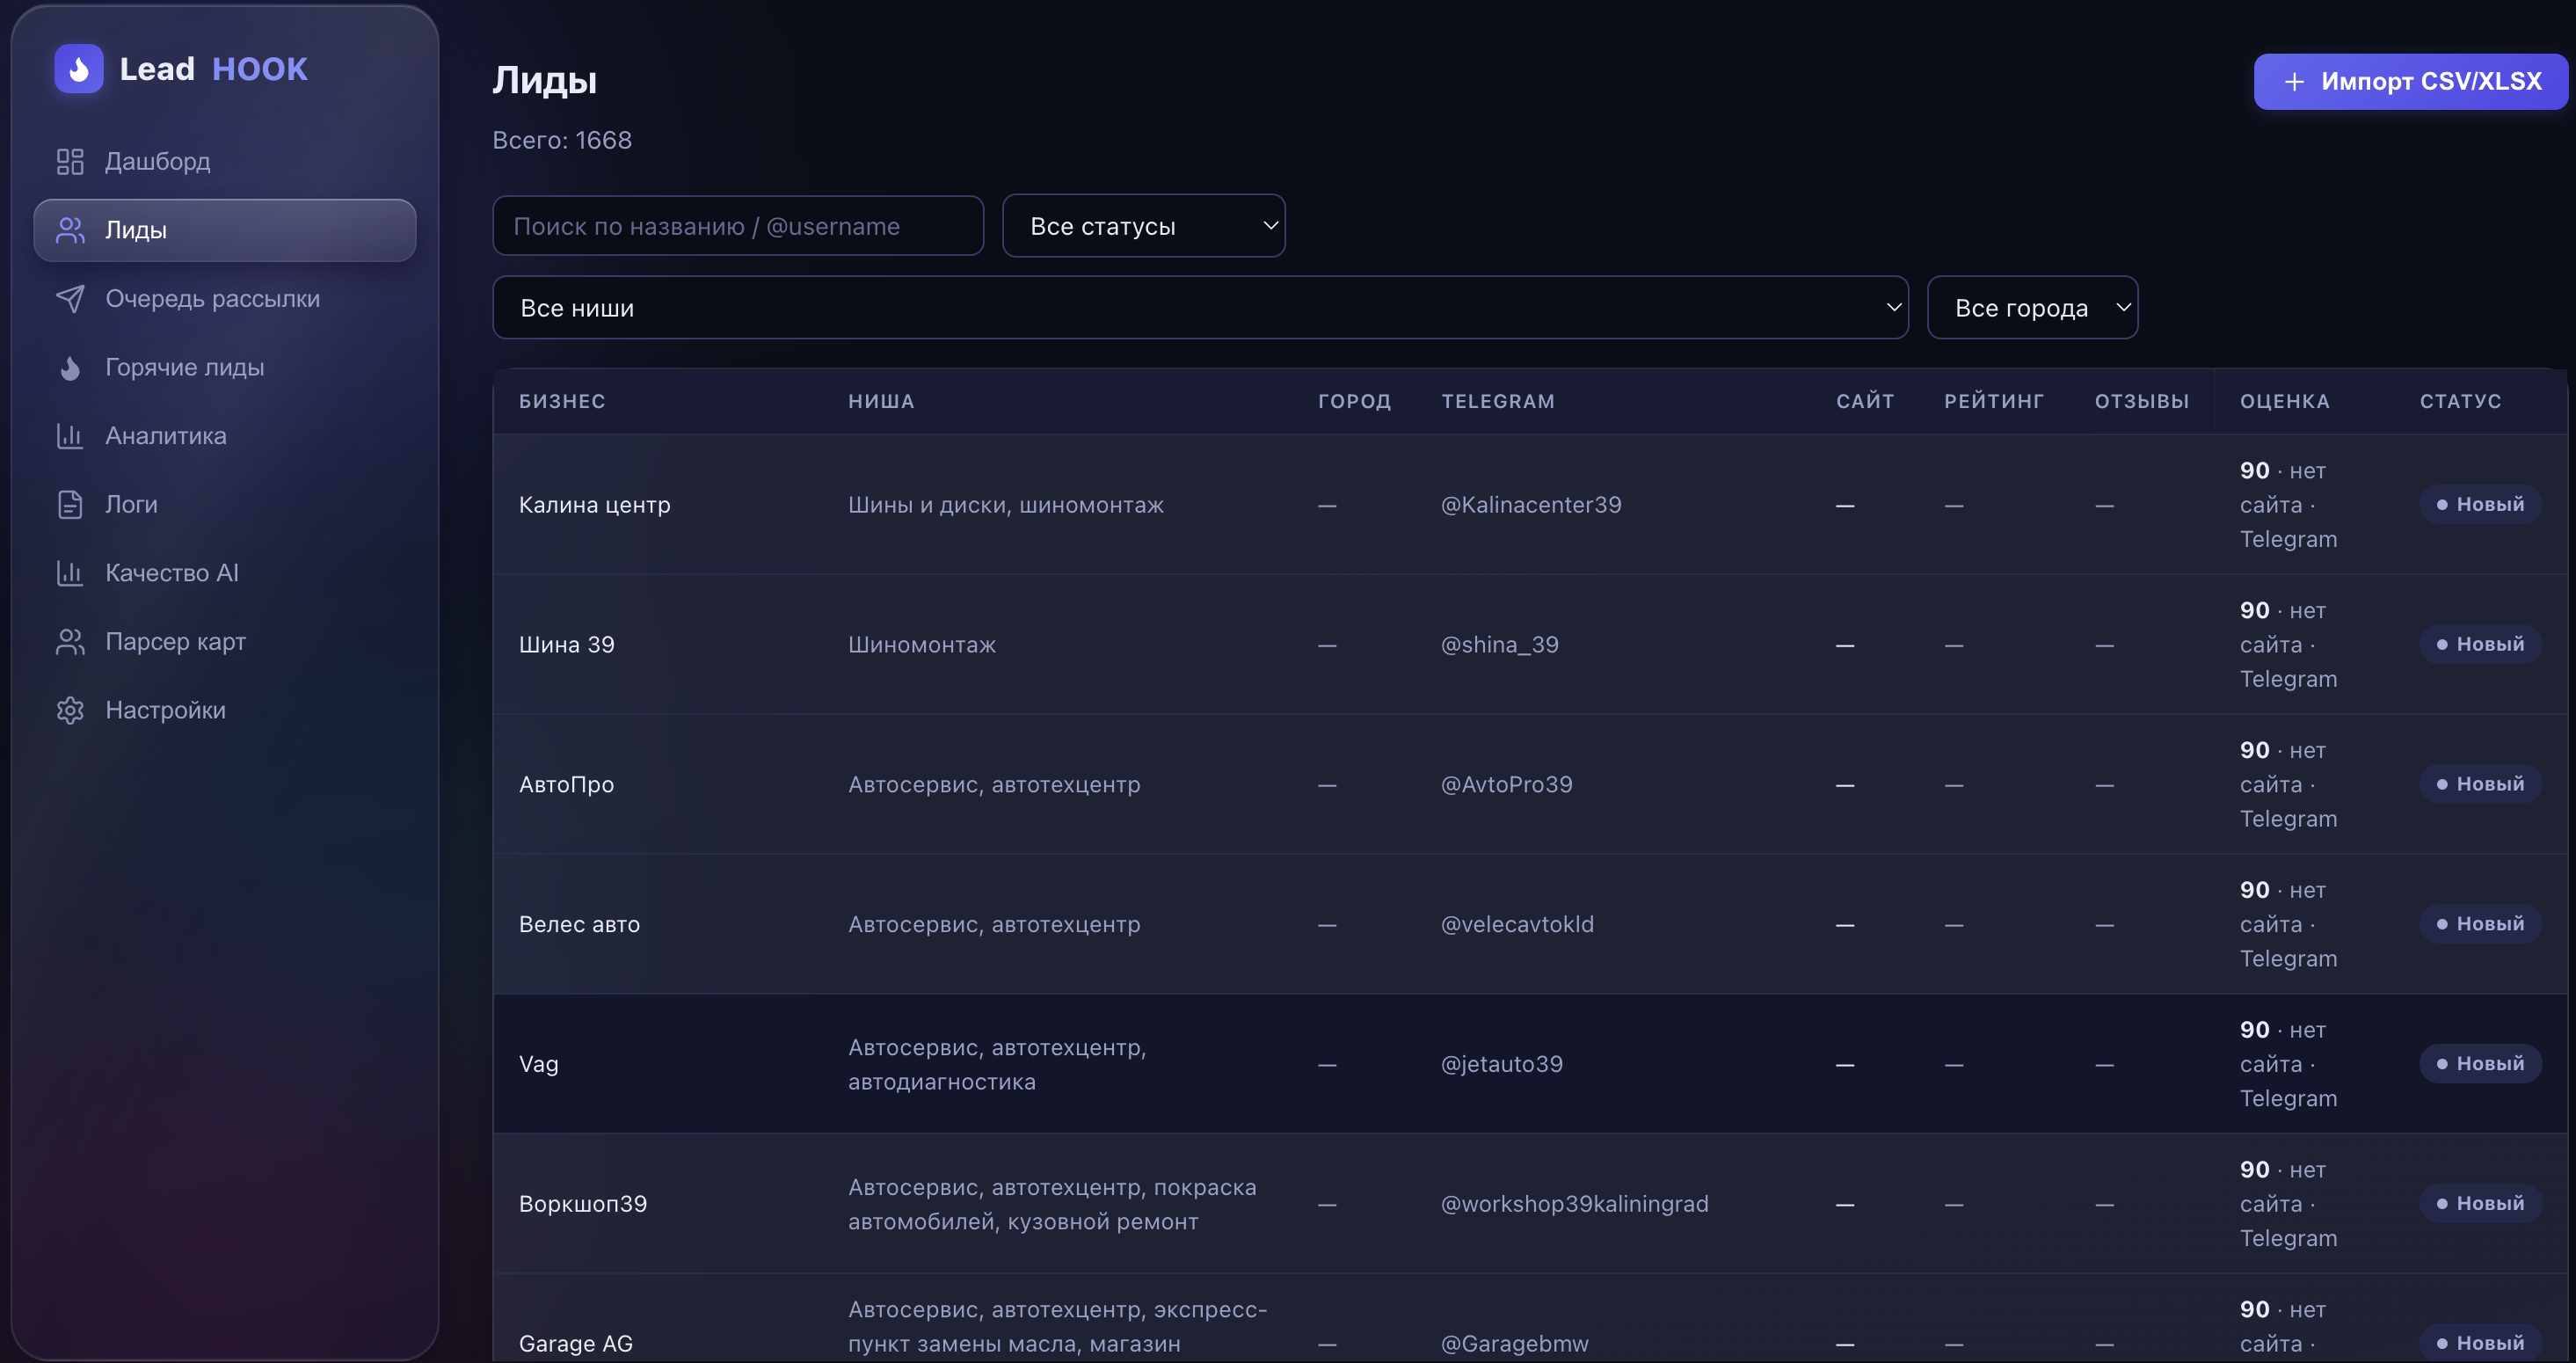This screenshot has height=1363, width=2576.
Task: Click the plus icon in Импорт button
Action: pos(2295,81)
